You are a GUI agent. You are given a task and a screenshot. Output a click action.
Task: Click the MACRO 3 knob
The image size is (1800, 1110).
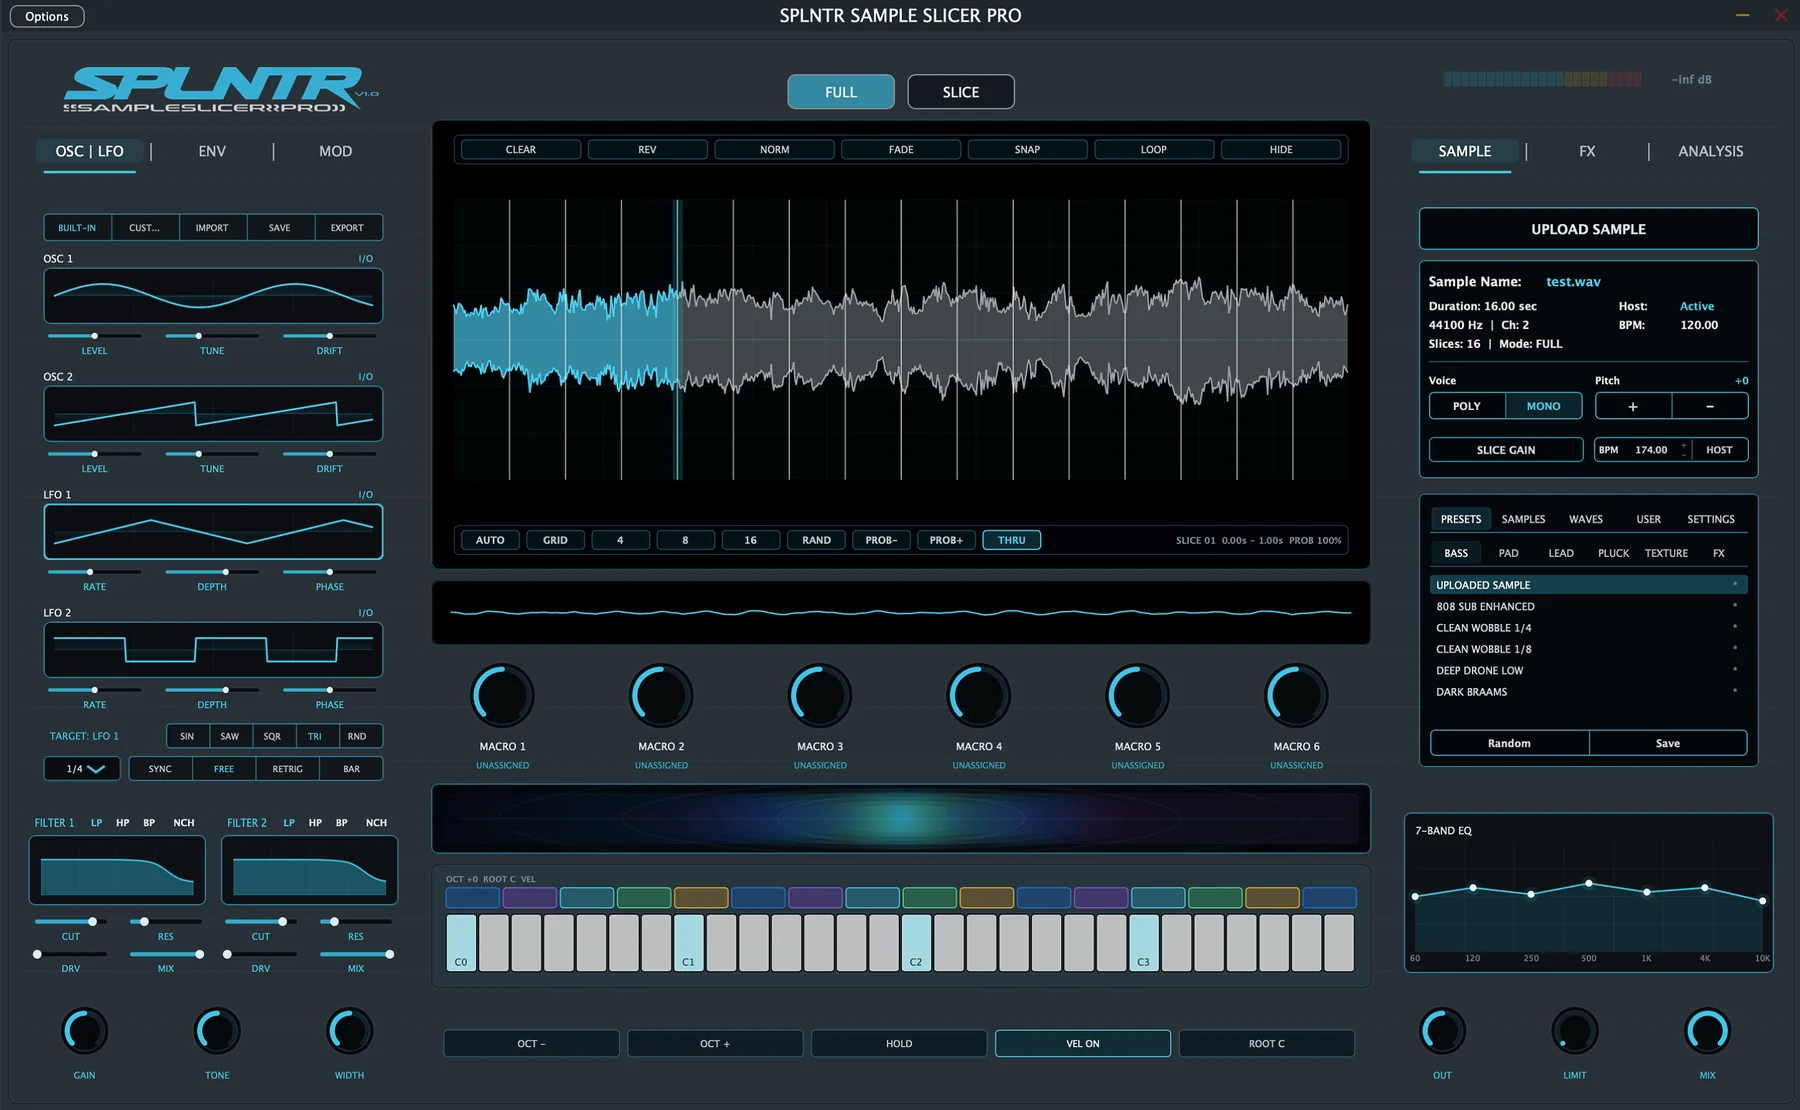tap(820, 695)
